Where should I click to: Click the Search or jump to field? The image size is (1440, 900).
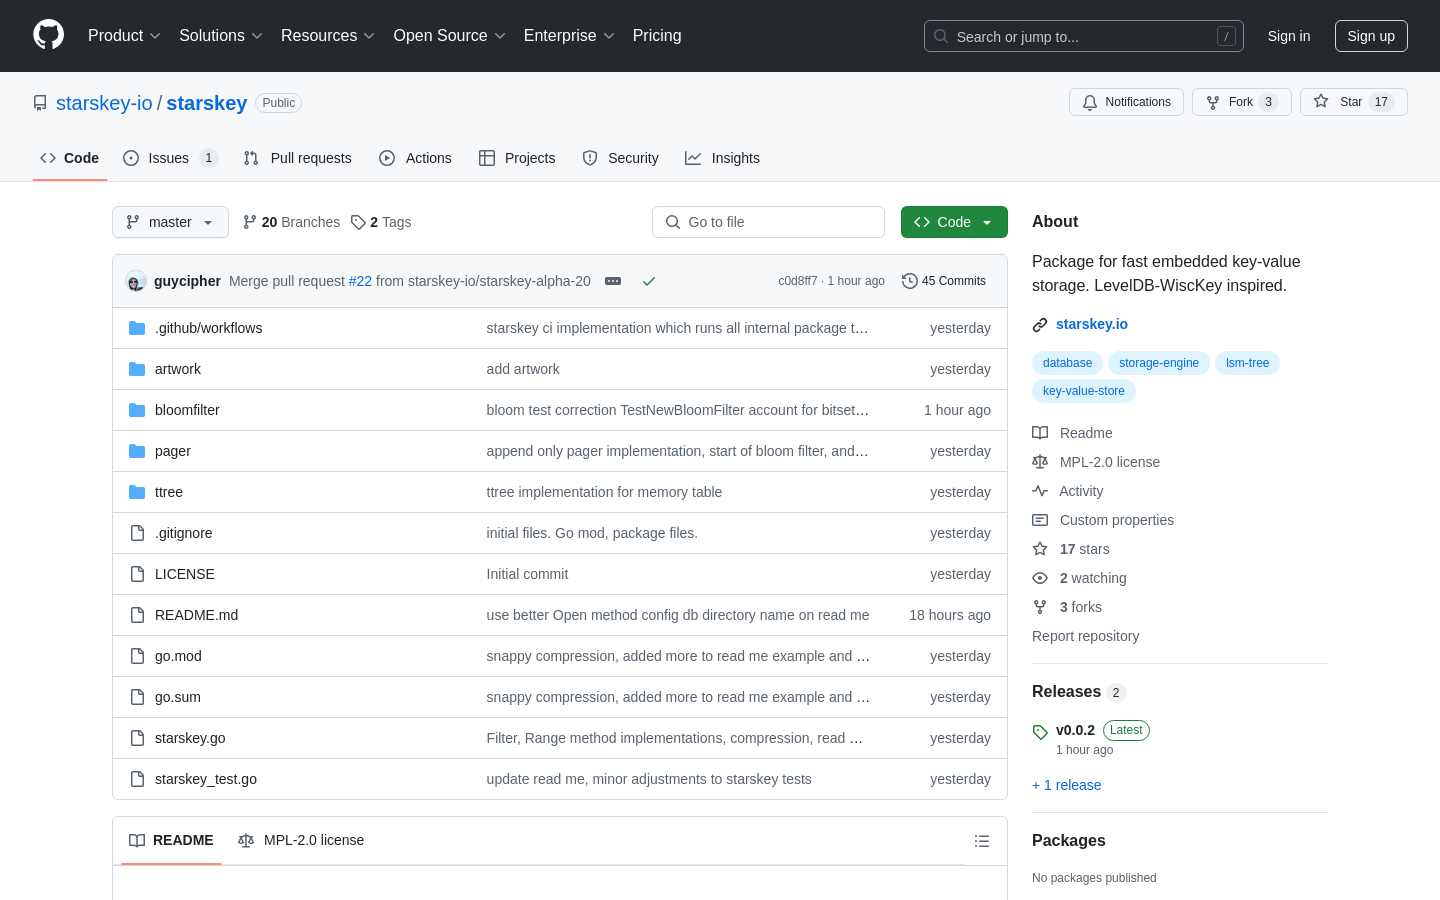pyautogui.click(x=1084, y=36)
